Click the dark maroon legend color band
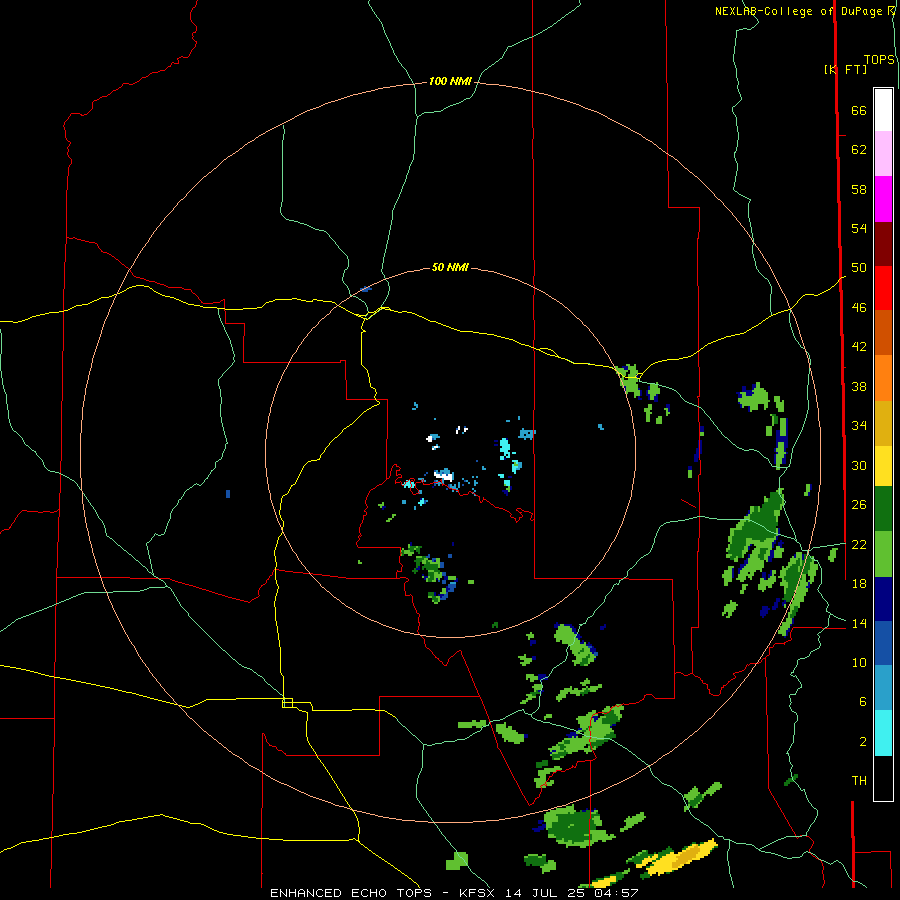This screenshot has width=900, height=900. pyautogui.click(x=883, y=244)
